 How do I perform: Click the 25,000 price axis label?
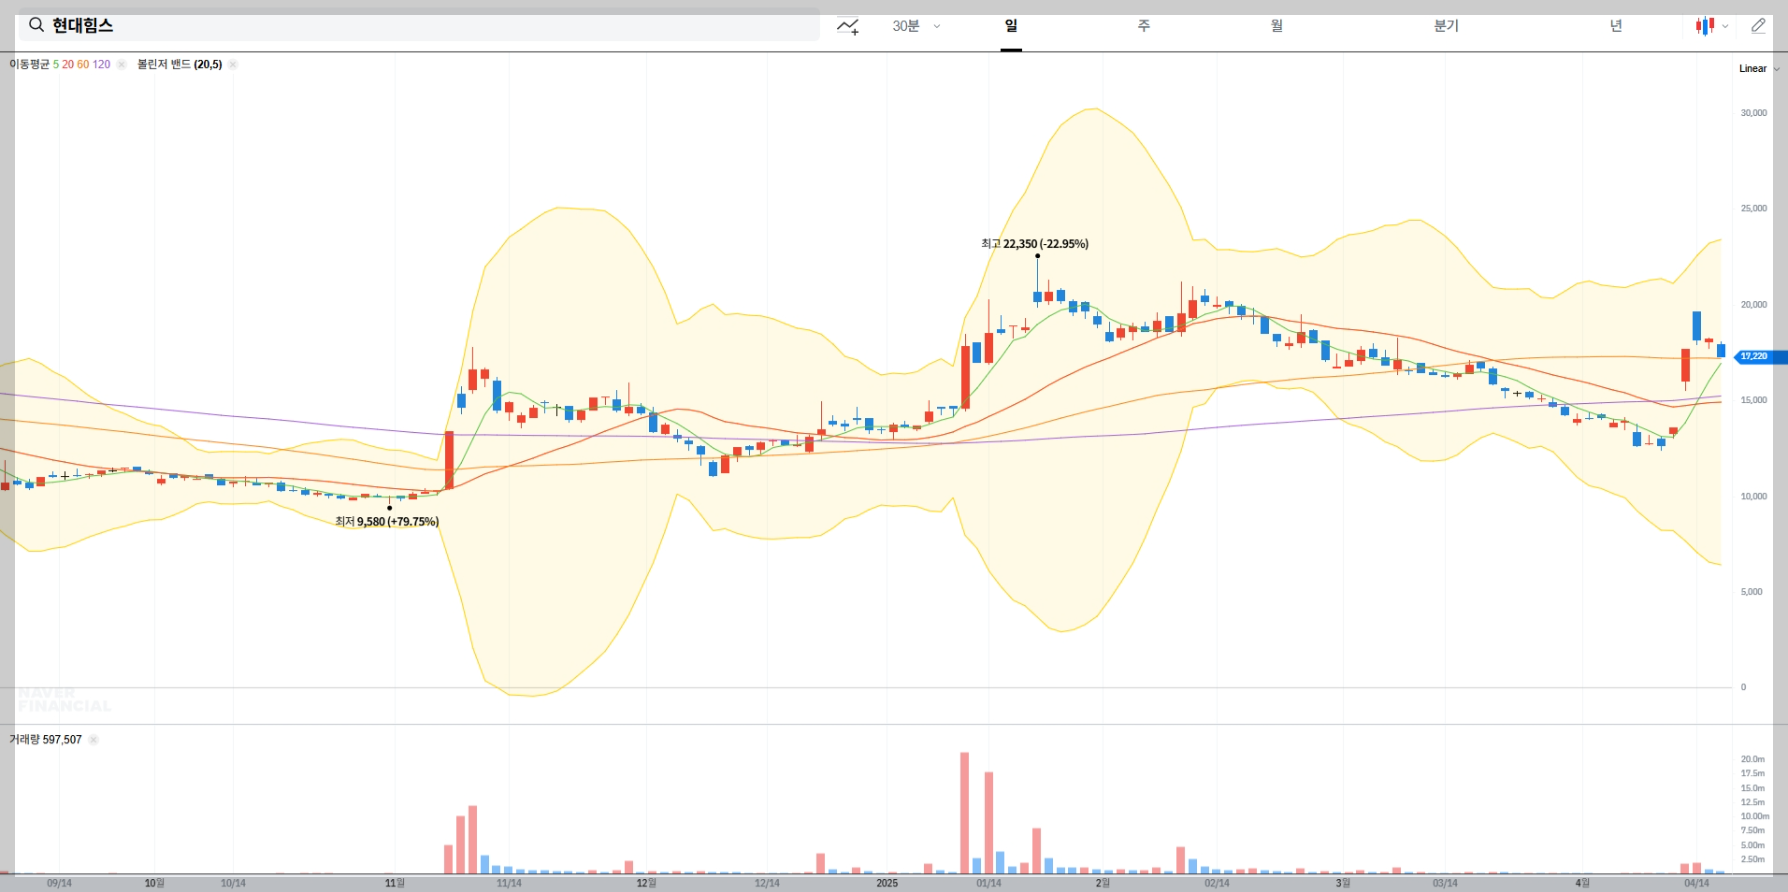(x=1753, y=209)
